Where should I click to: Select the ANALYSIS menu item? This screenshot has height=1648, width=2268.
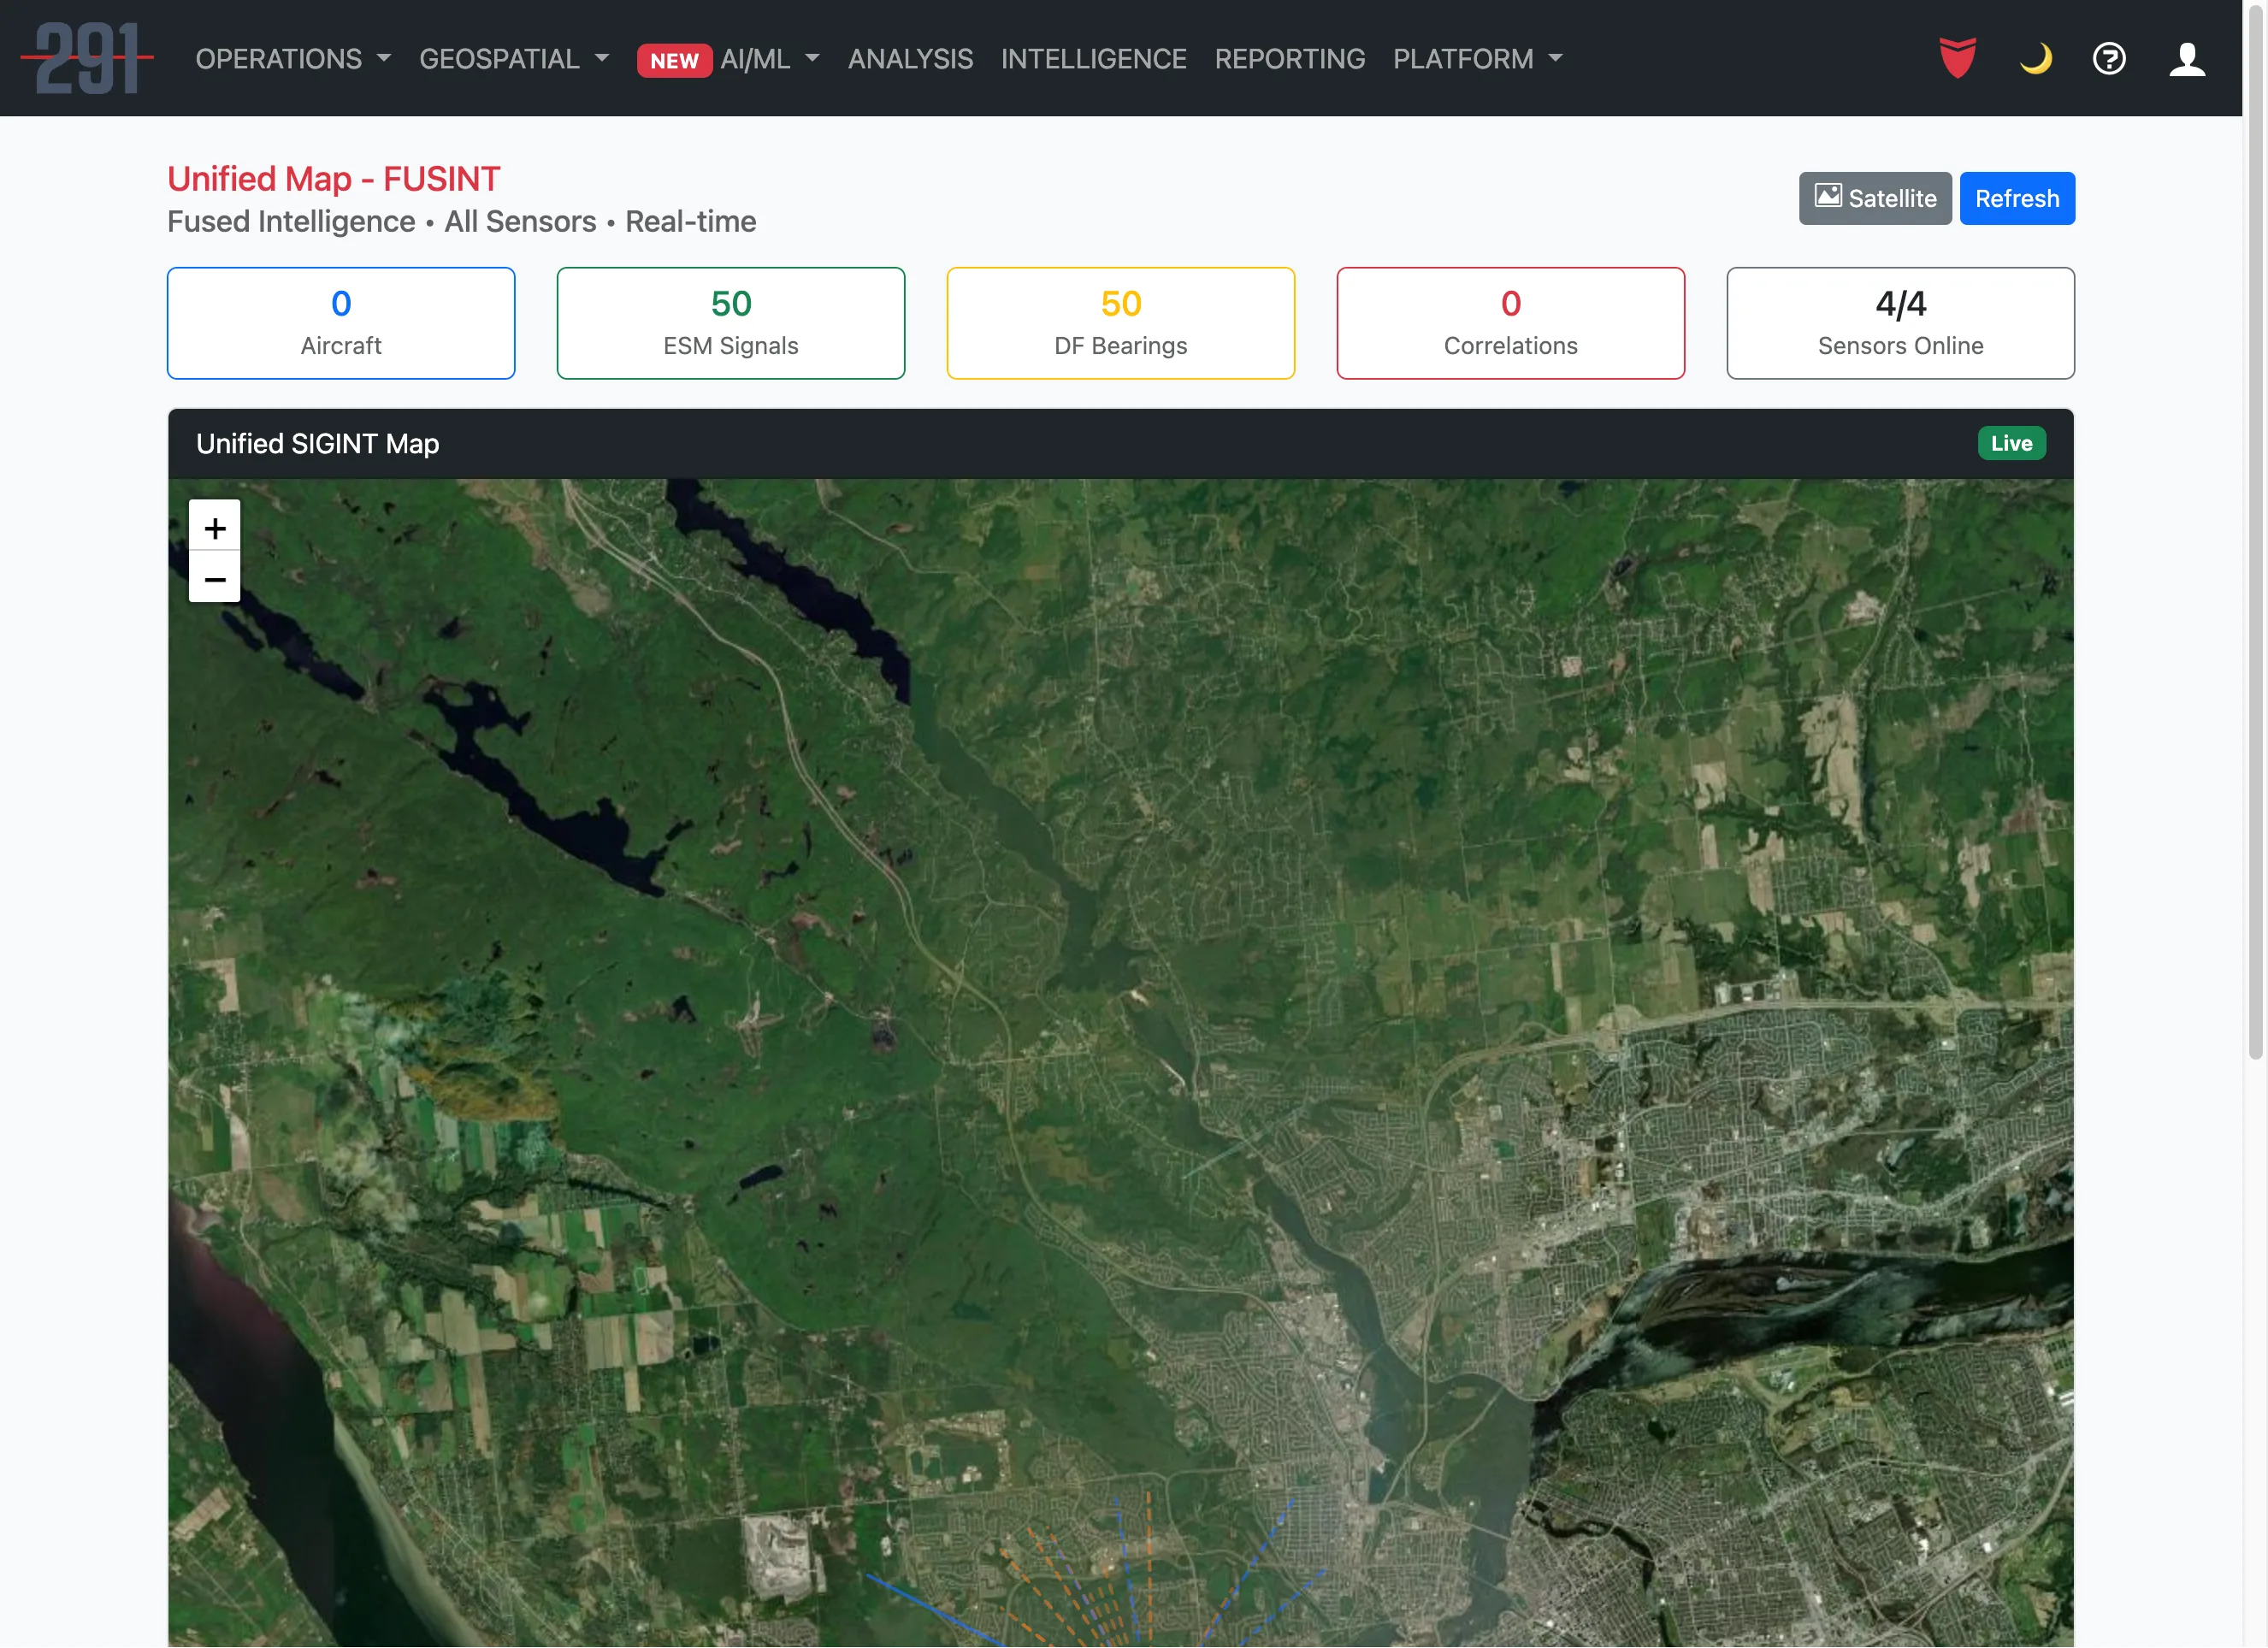(910, 59)
